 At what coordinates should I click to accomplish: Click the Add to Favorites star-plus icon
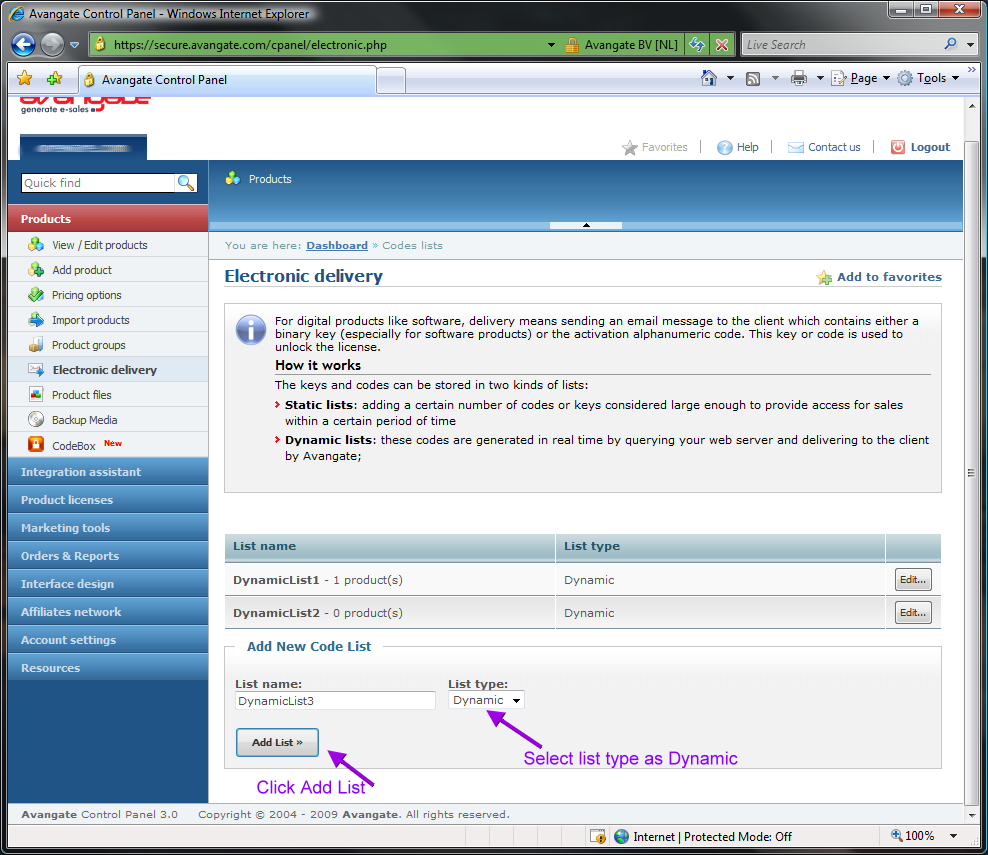[x=55, y=79]
